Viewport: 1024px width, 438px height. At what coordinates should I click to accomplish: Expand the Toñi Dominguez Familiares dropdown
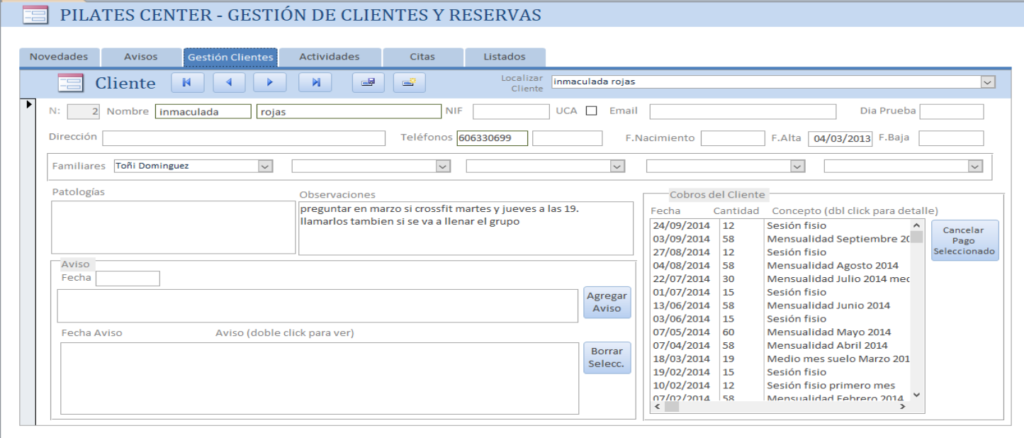(x=265, y=166)
